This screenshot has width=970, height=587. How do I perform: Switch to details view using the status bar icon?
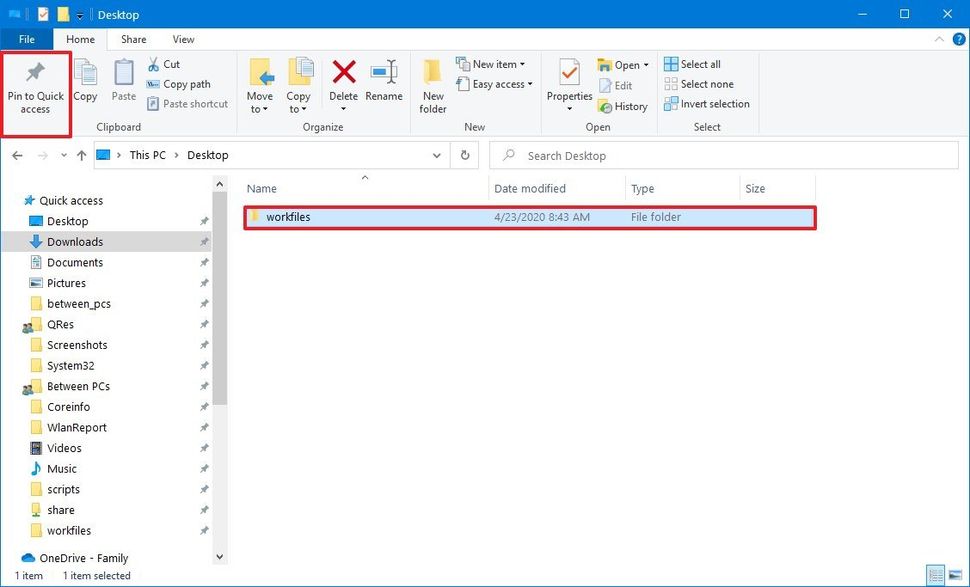pyautogui.click(x=935, y=575)
